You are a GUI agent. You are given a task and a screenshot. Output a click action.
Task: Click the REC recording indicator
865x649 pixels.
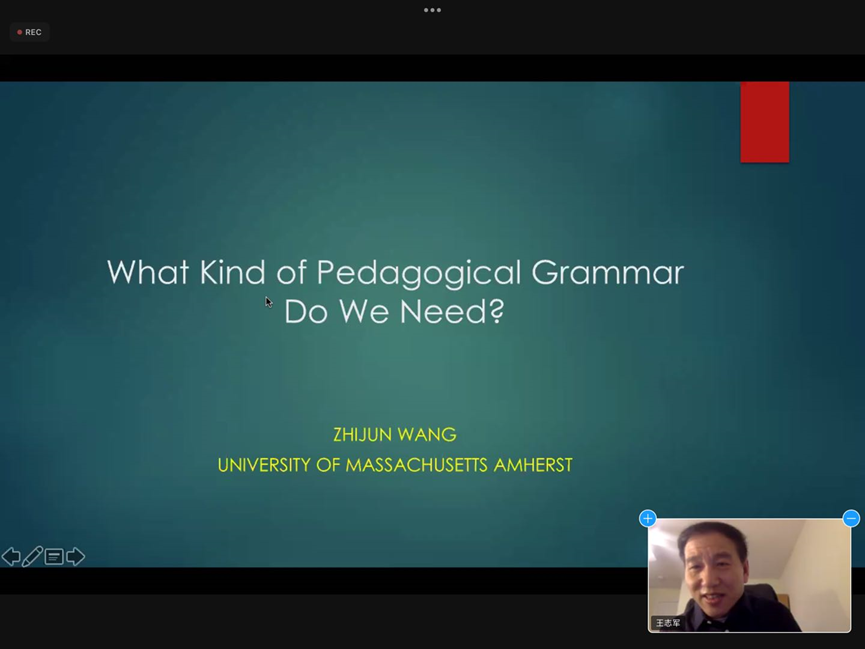pyautogui.click(x=30, y=32)
